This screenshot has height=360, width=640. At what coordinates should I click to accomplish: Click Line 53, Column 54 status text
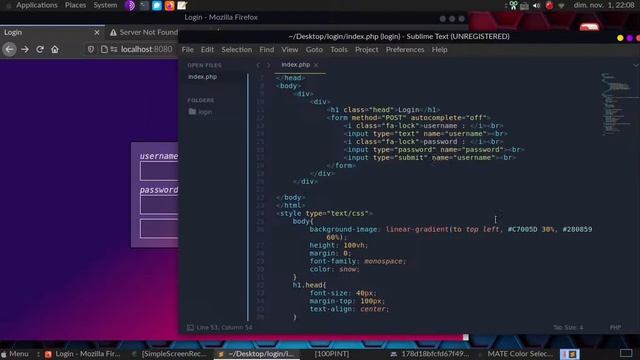click(x=224, y=327)
